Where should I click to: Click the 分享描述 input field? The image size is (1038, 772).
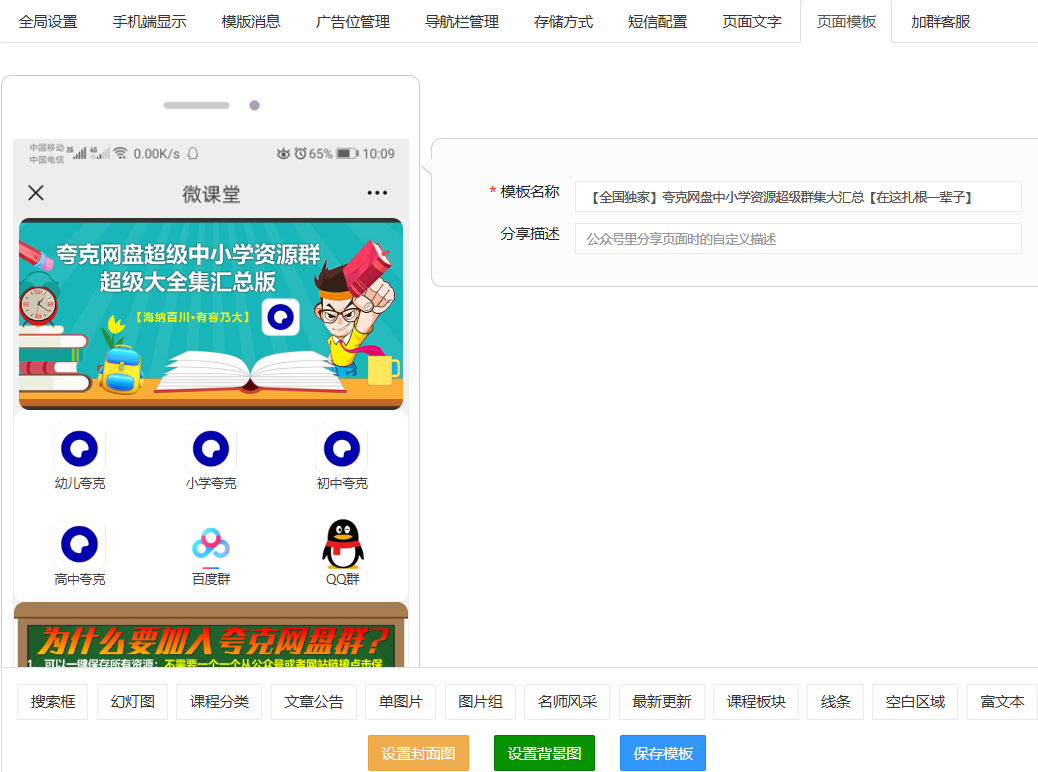pyautogui.click(x=797, y=239)
